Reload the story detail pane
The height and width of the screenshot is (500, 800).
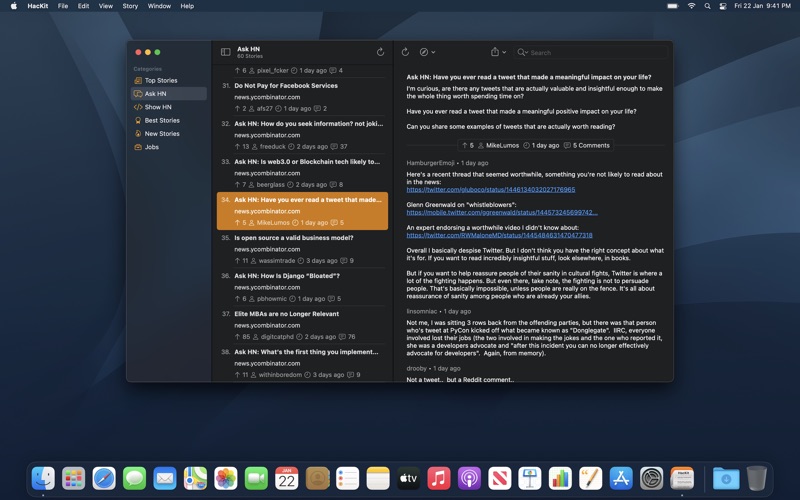[x=405, y=52]
